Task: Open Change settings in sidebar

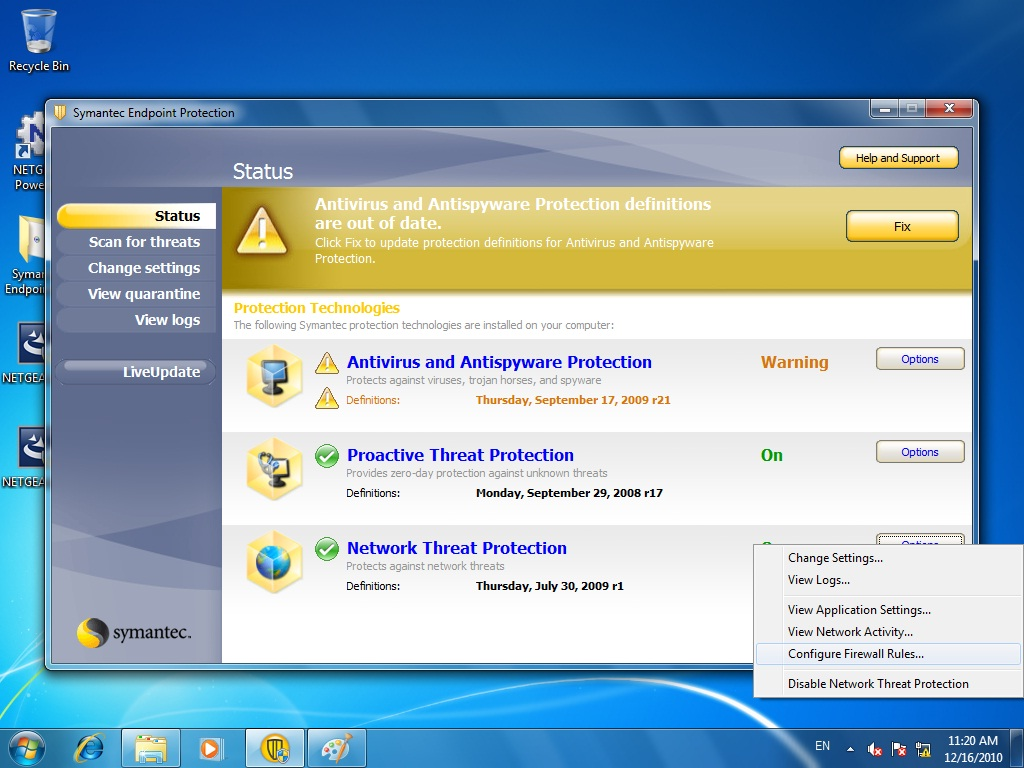Action: [x=136, y=268]
